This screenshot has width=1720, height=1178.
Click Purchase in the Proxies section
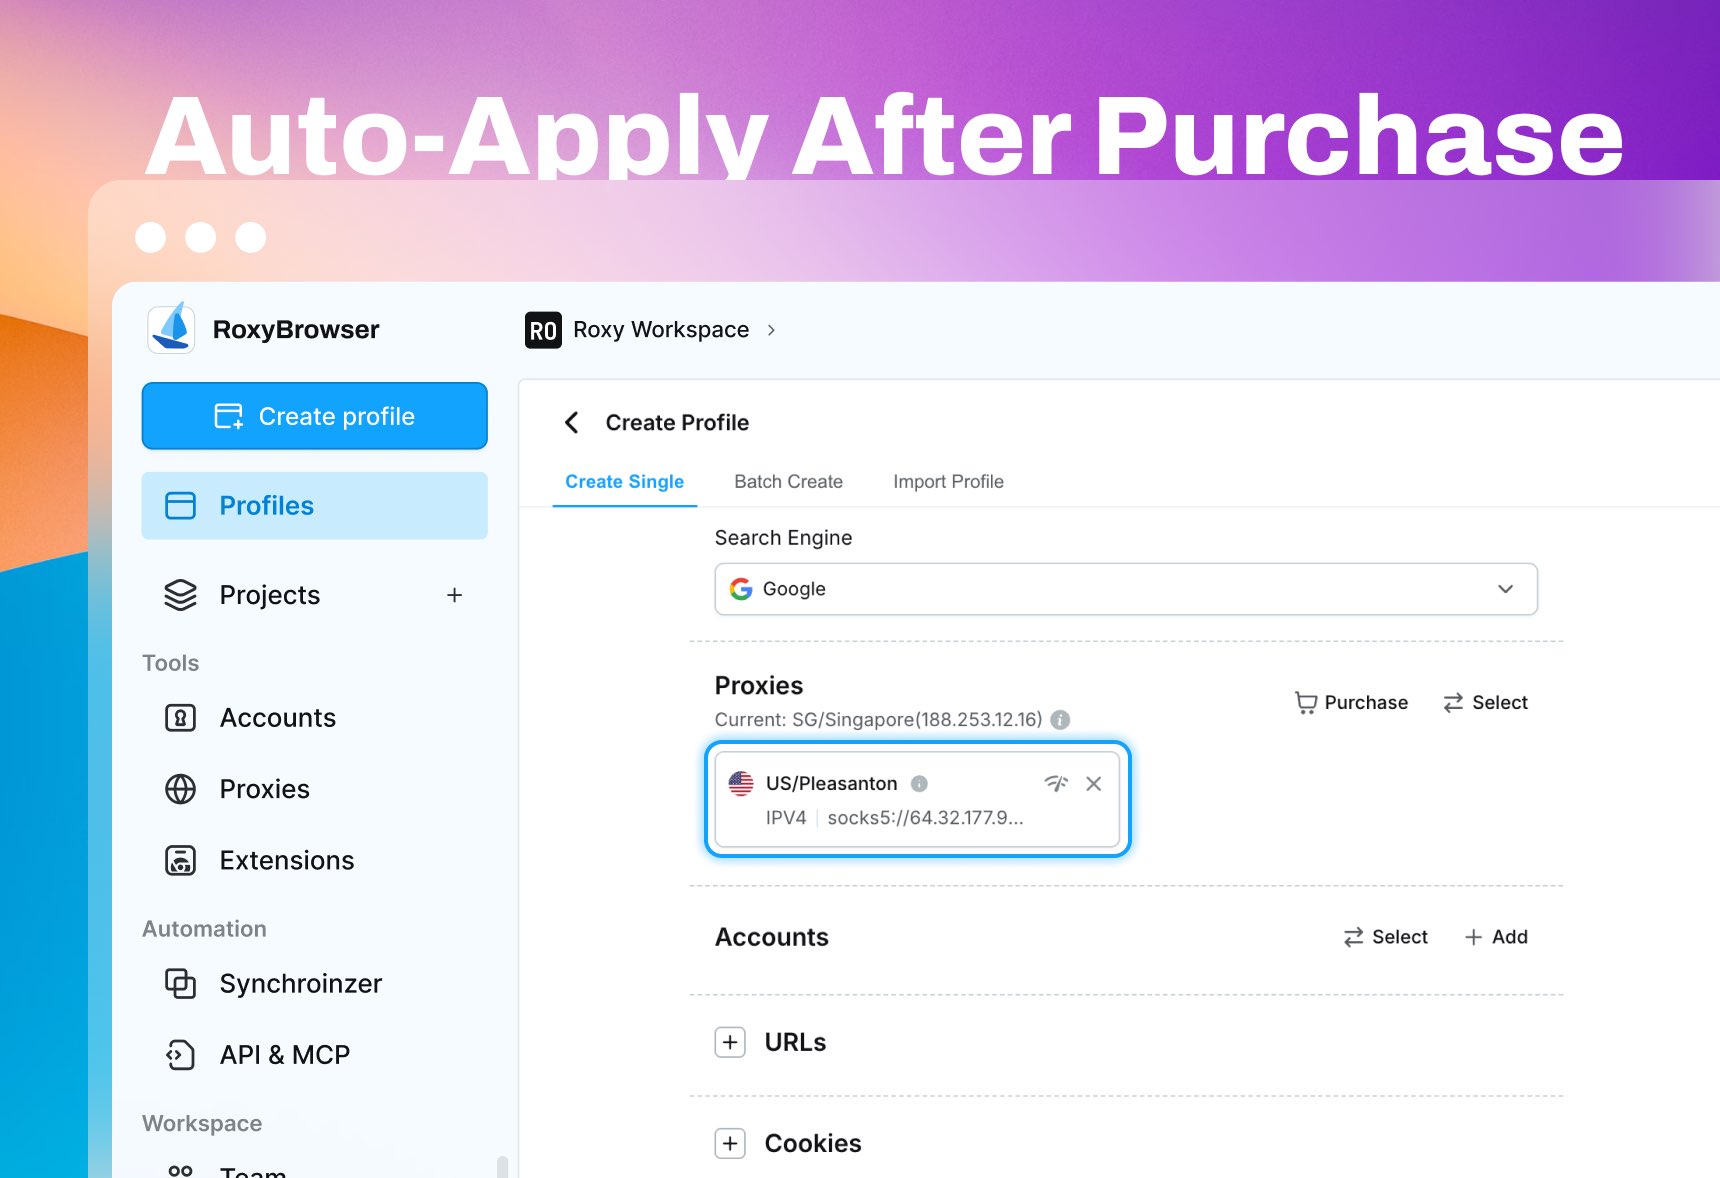click(1351, 703)
